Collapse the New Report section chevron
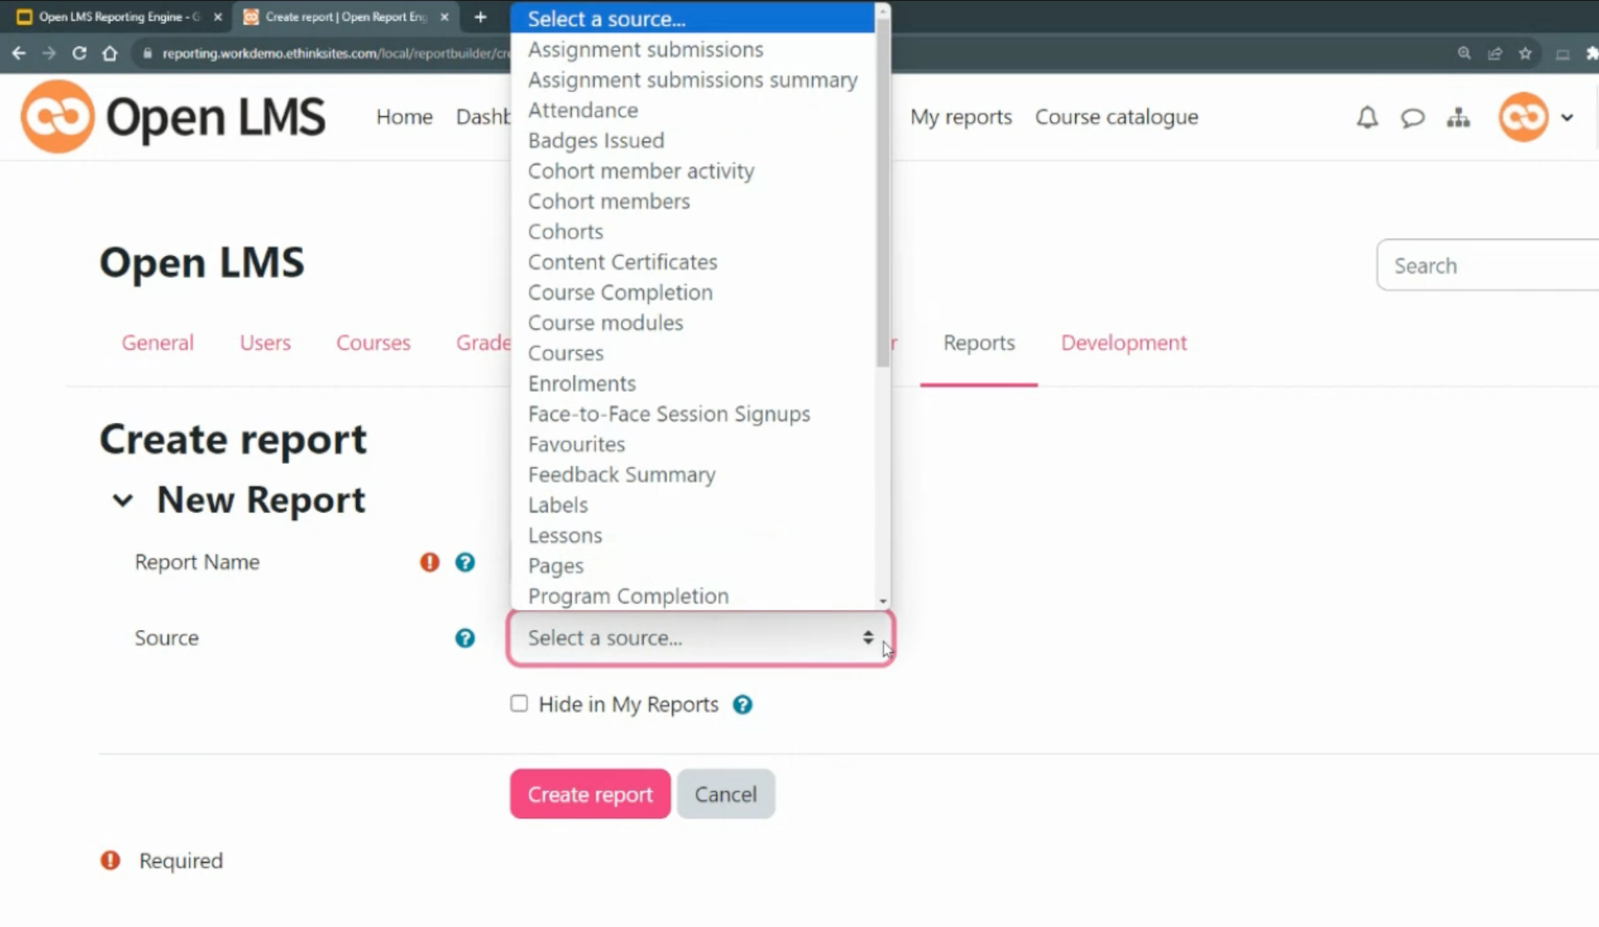Screen dimensions: 1599x927 (122, 500)
